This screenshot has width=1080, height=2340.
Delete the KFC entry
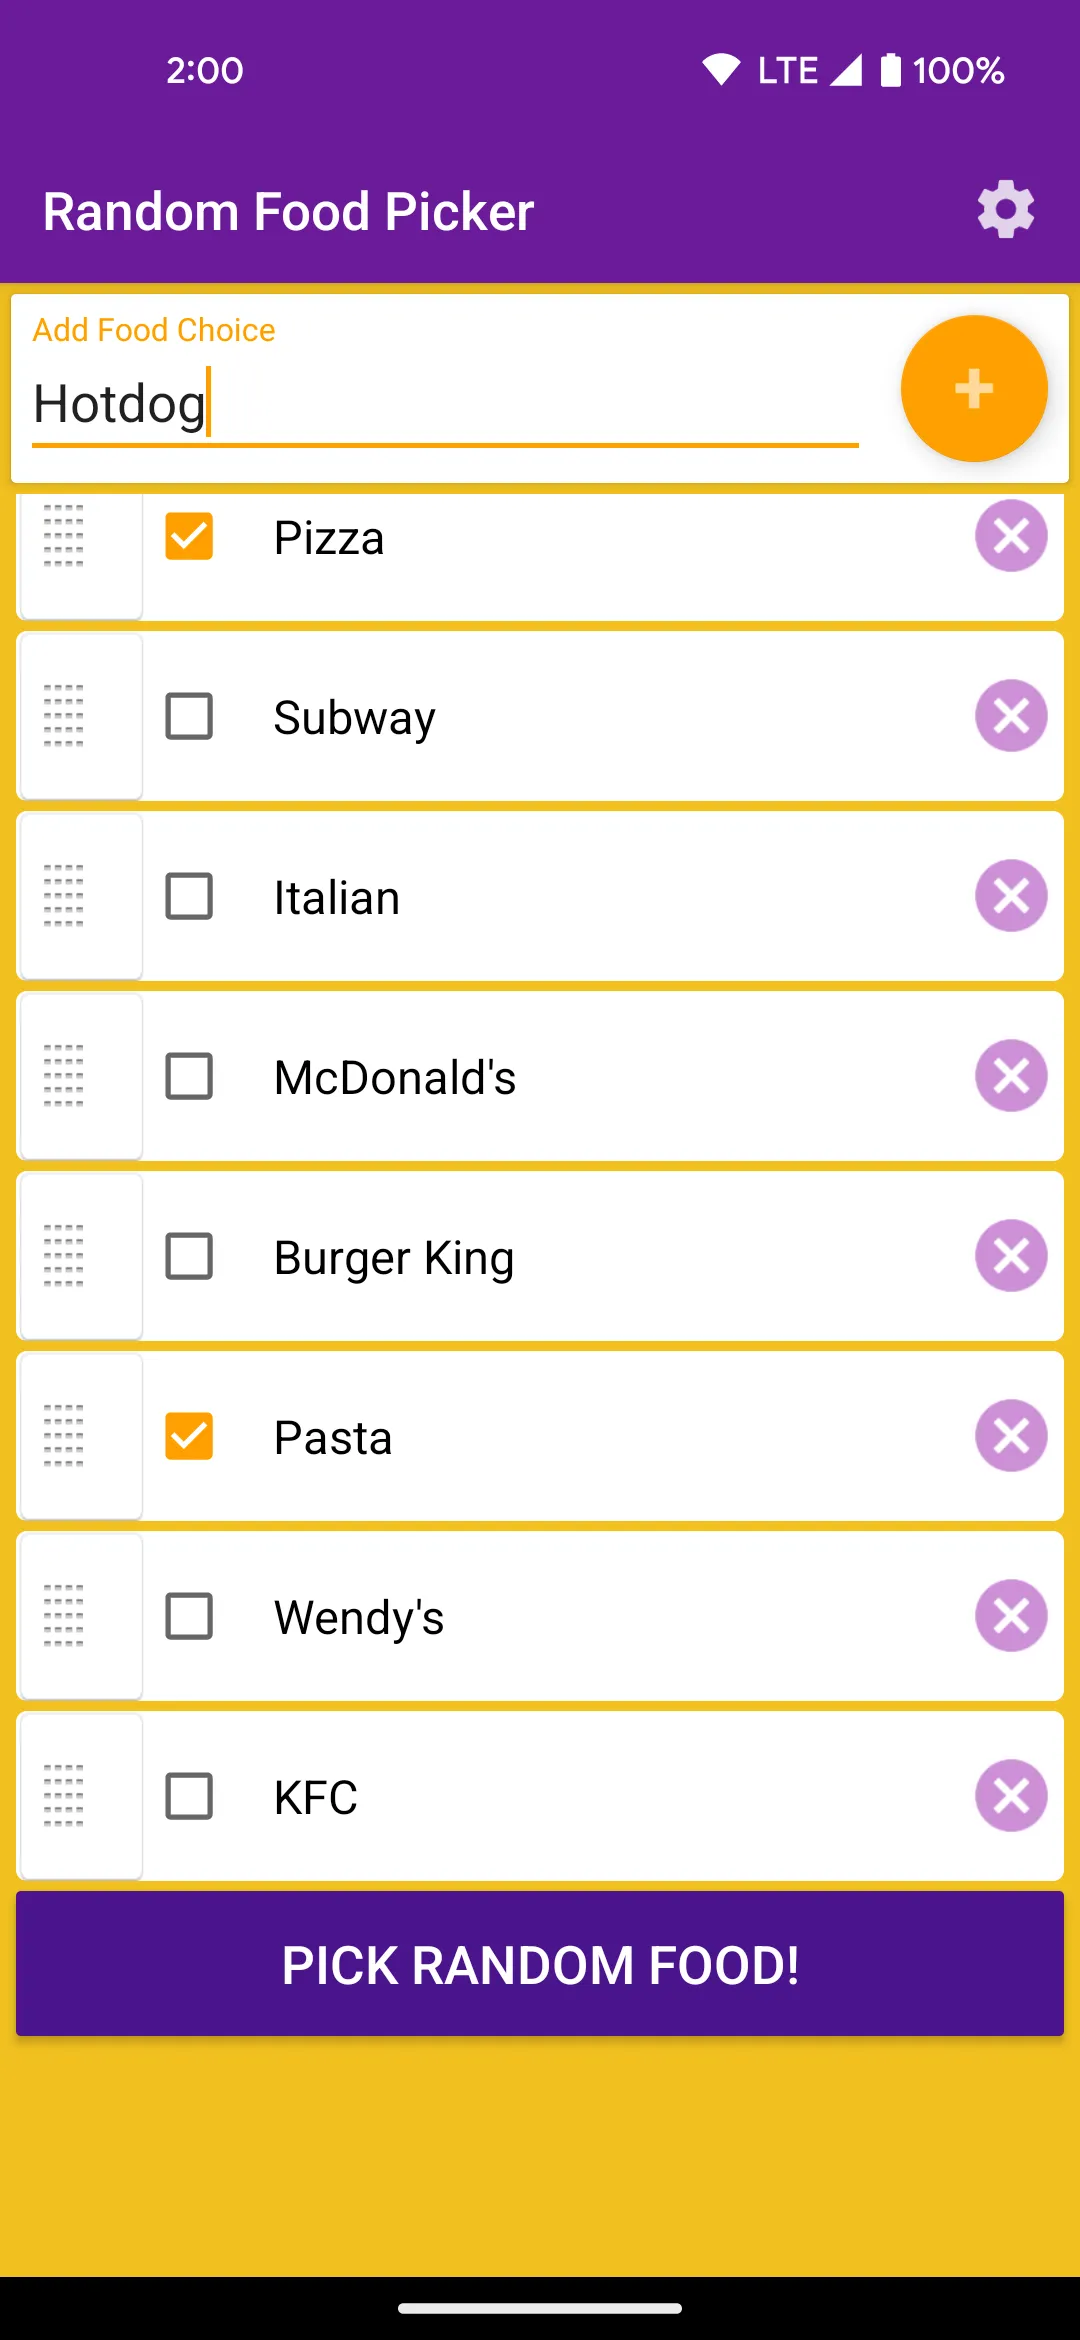click(1011, 1796)
